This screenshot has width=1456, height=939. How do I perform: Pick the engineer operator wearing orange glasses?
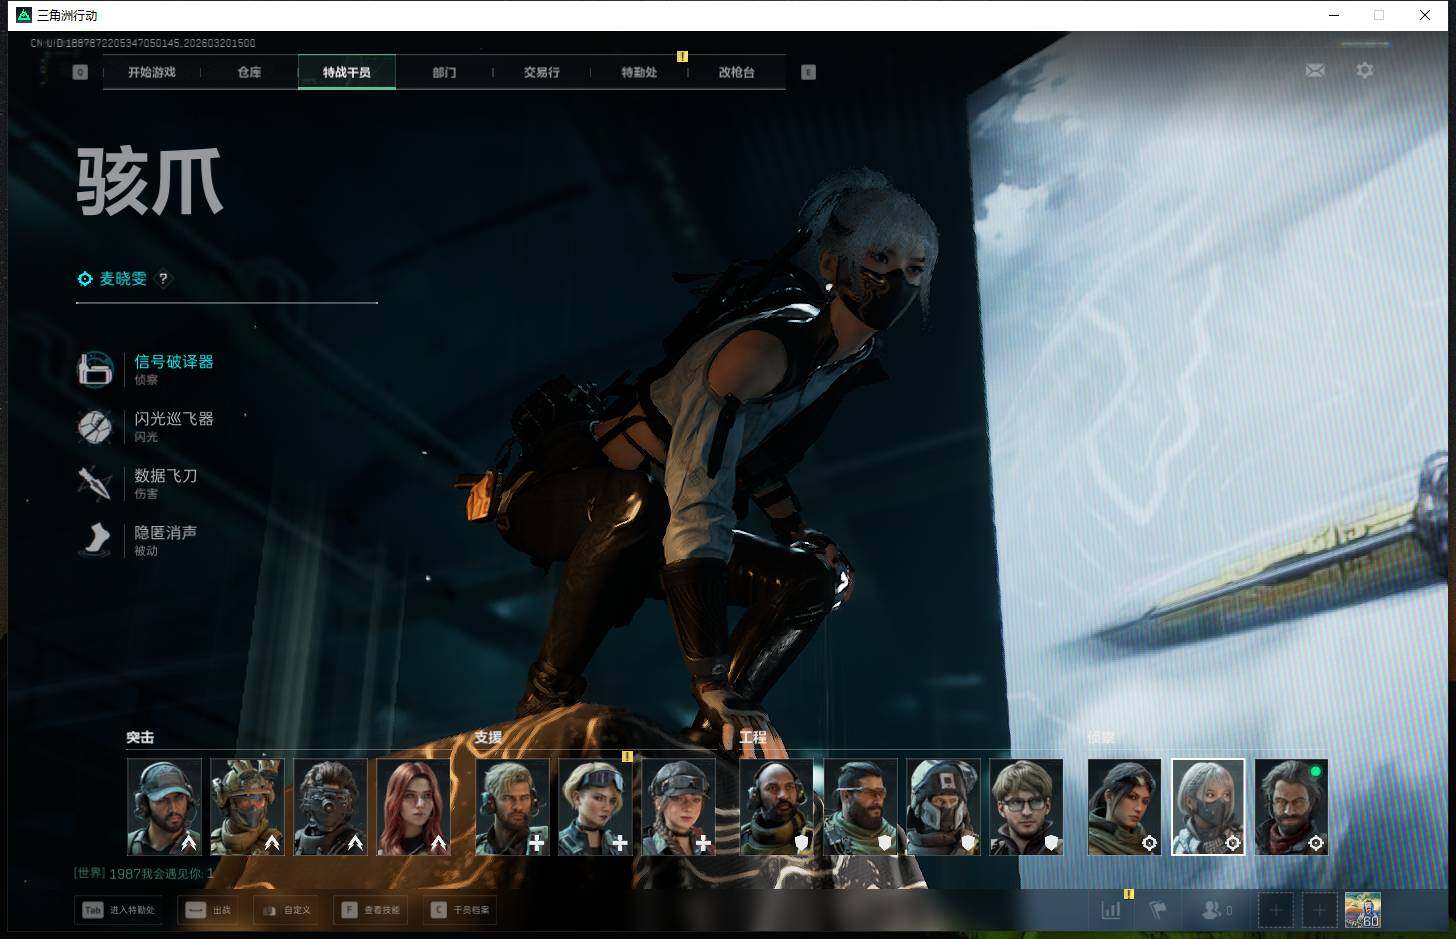pos(860,806)
